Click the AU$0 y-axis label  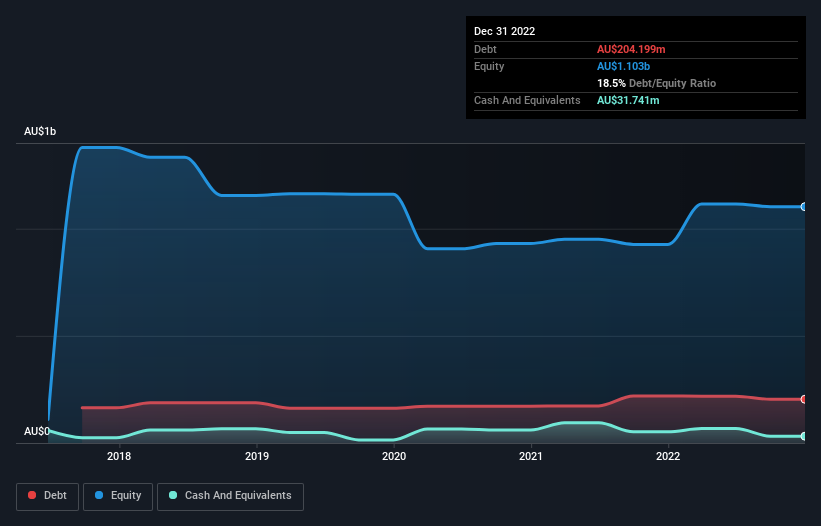click(x=37, y=431)
